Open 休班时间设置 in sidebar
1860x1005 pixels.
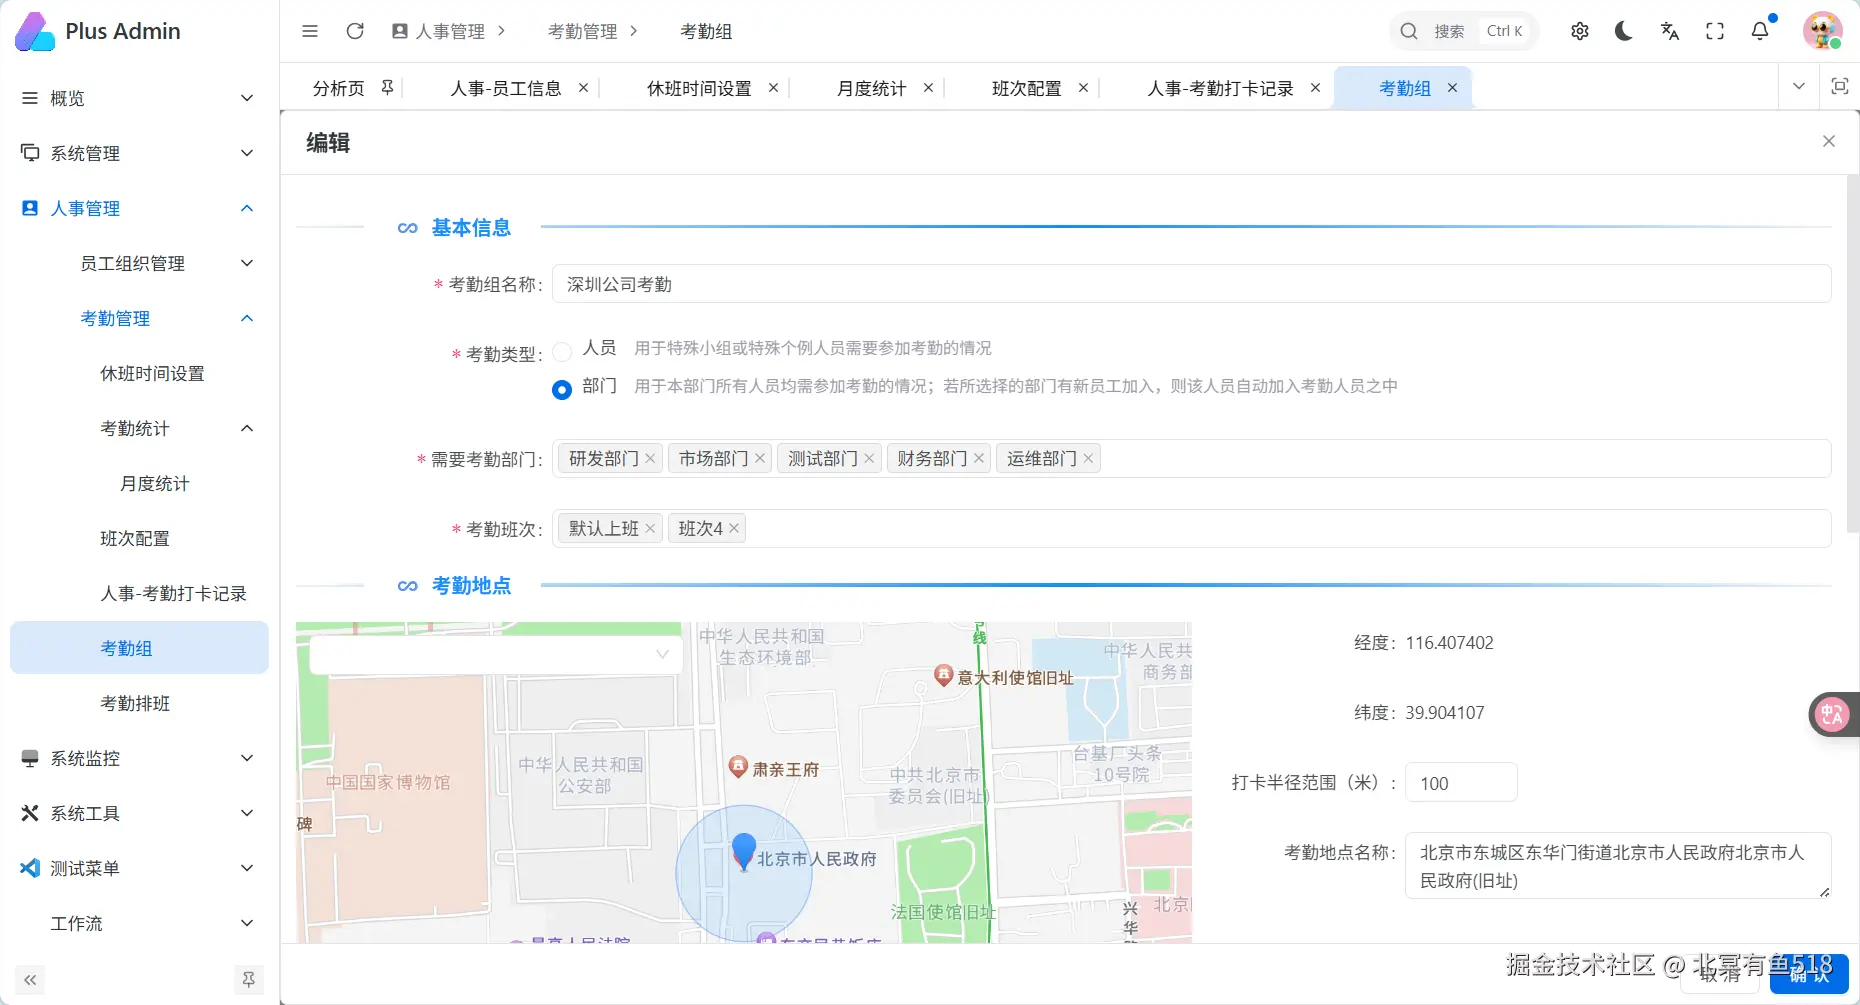click(139, 373)
